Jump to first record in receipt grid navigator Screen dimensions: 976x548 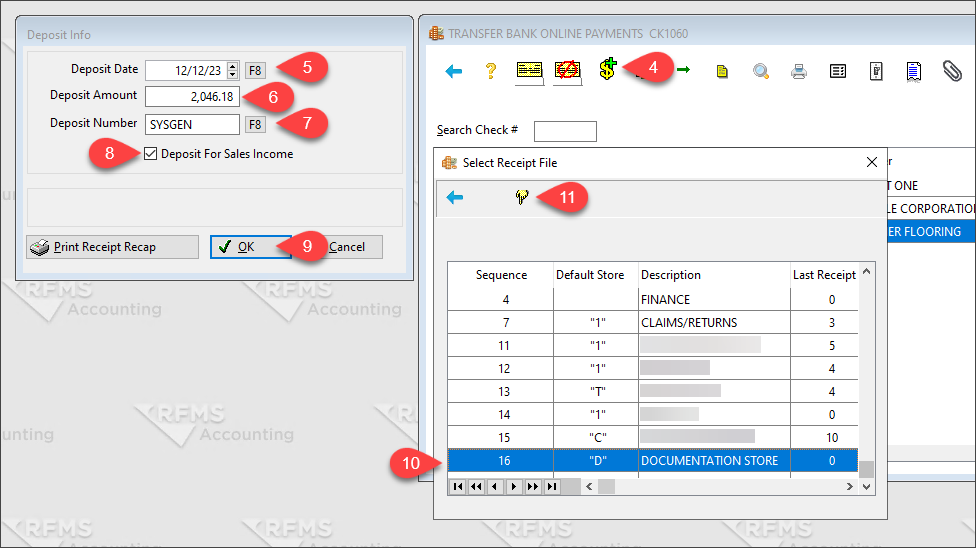[457, 487]
